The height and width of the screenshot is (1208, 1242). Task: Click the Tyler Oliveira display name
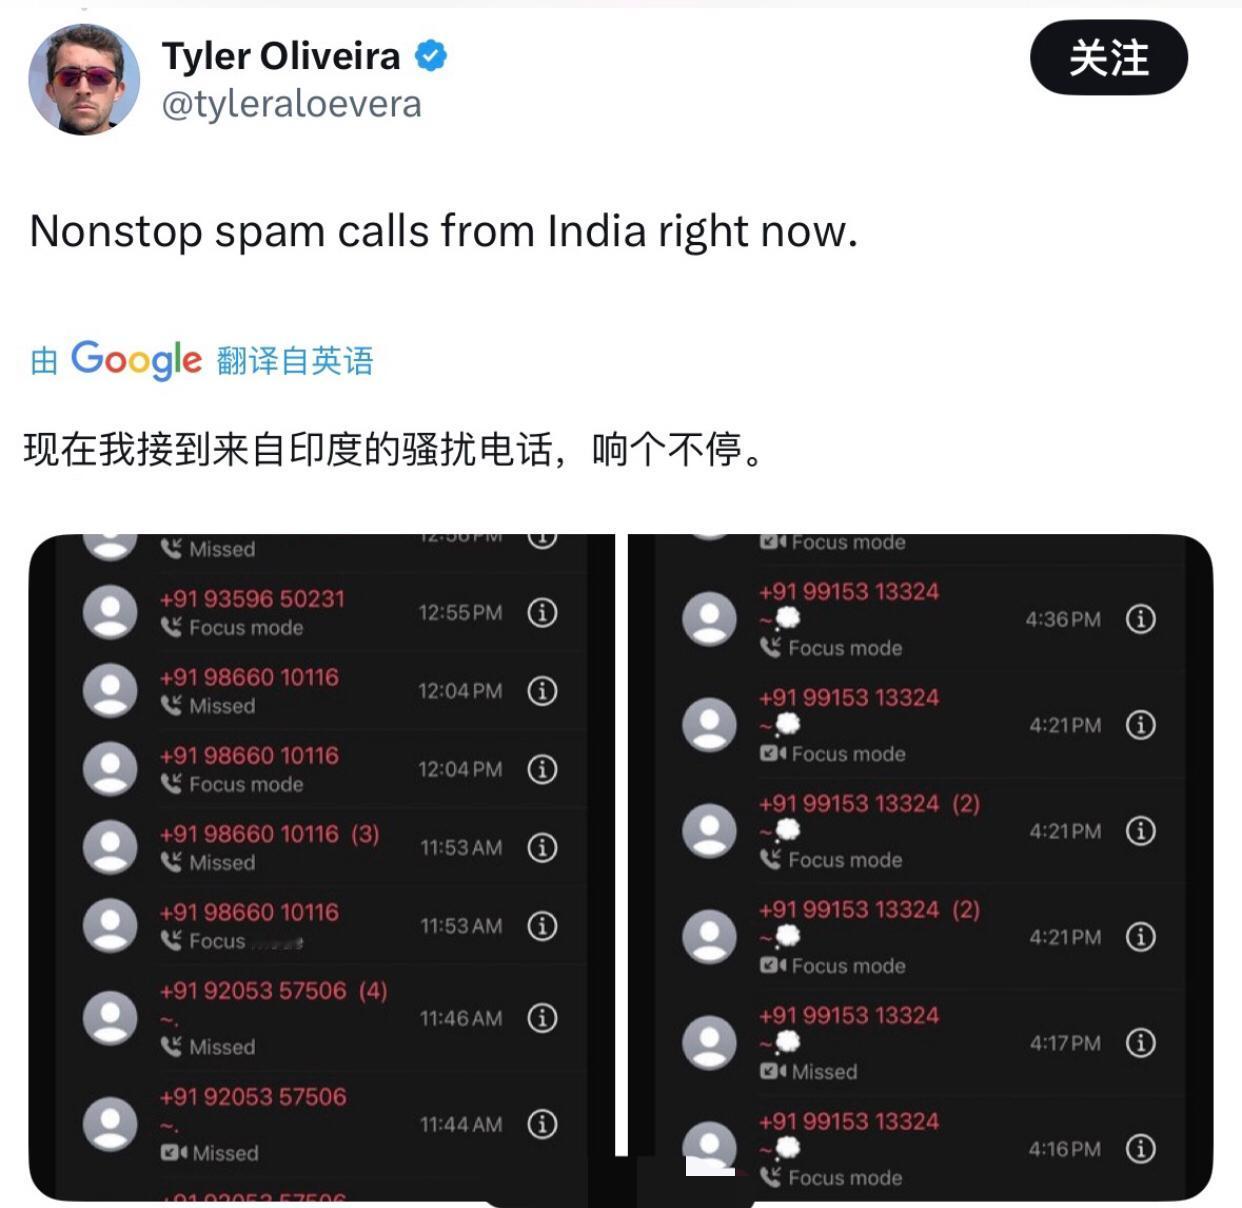click(x=281, y=56)
